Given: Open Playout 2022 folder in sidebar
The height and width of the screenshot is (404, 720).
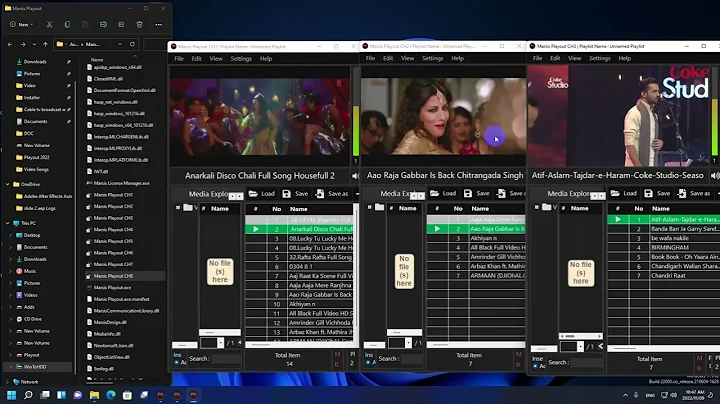Looking at the screenshot, I should 36,157.
